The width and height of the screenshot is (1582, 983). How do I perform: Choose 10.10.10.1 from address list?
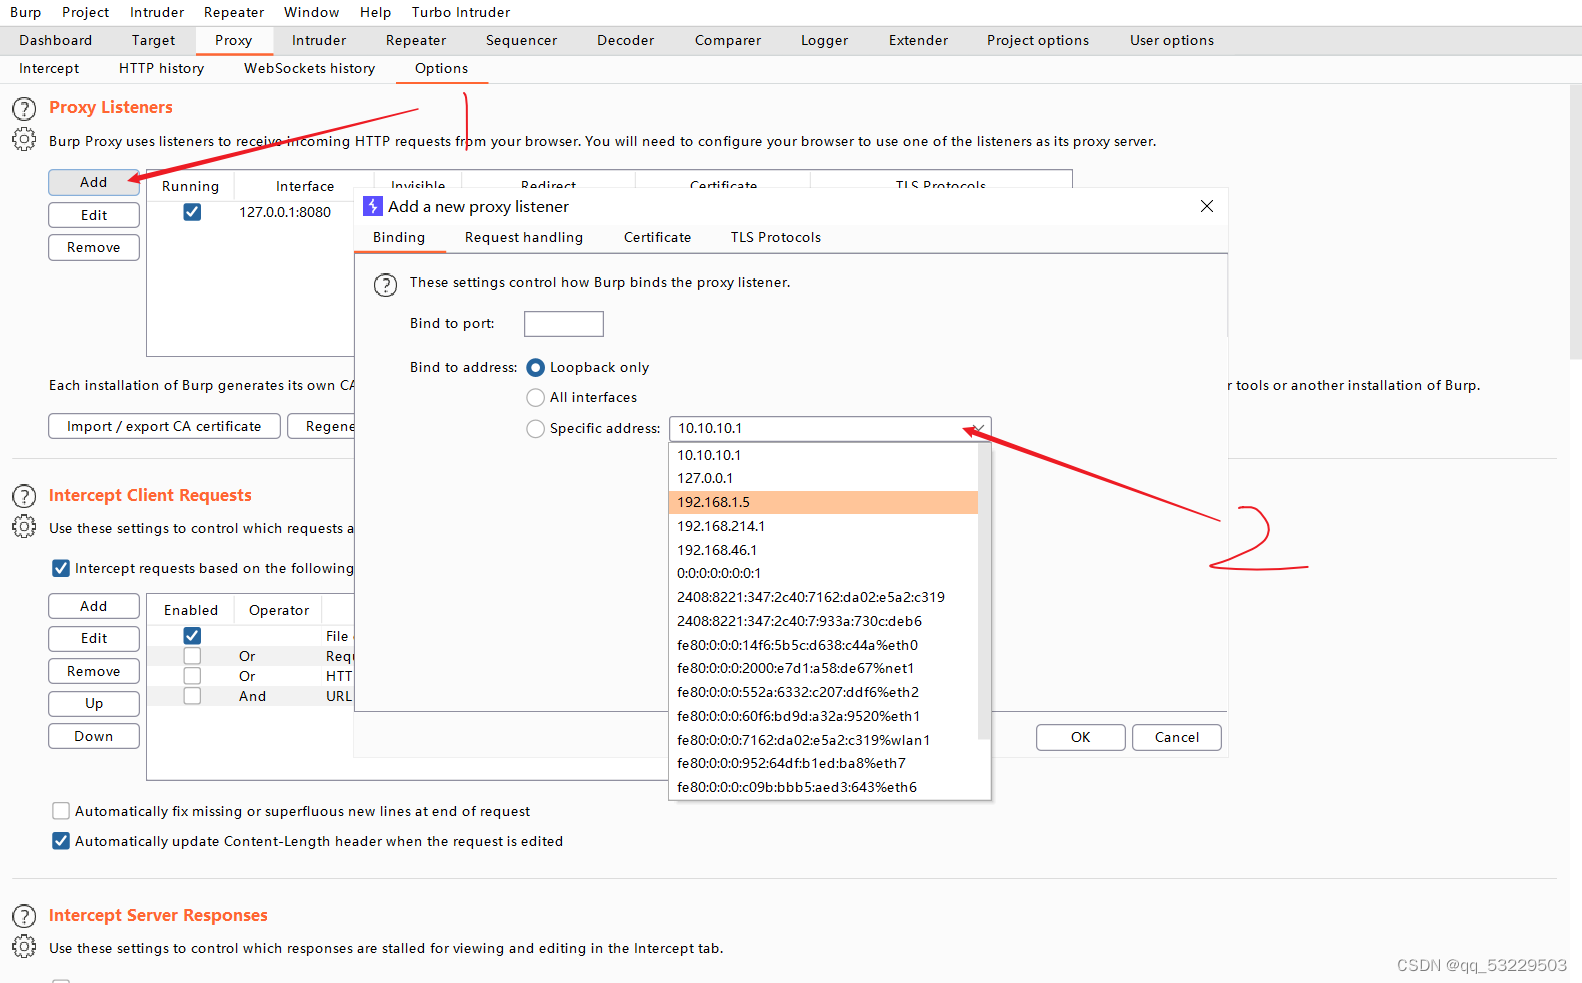point(823,455)
